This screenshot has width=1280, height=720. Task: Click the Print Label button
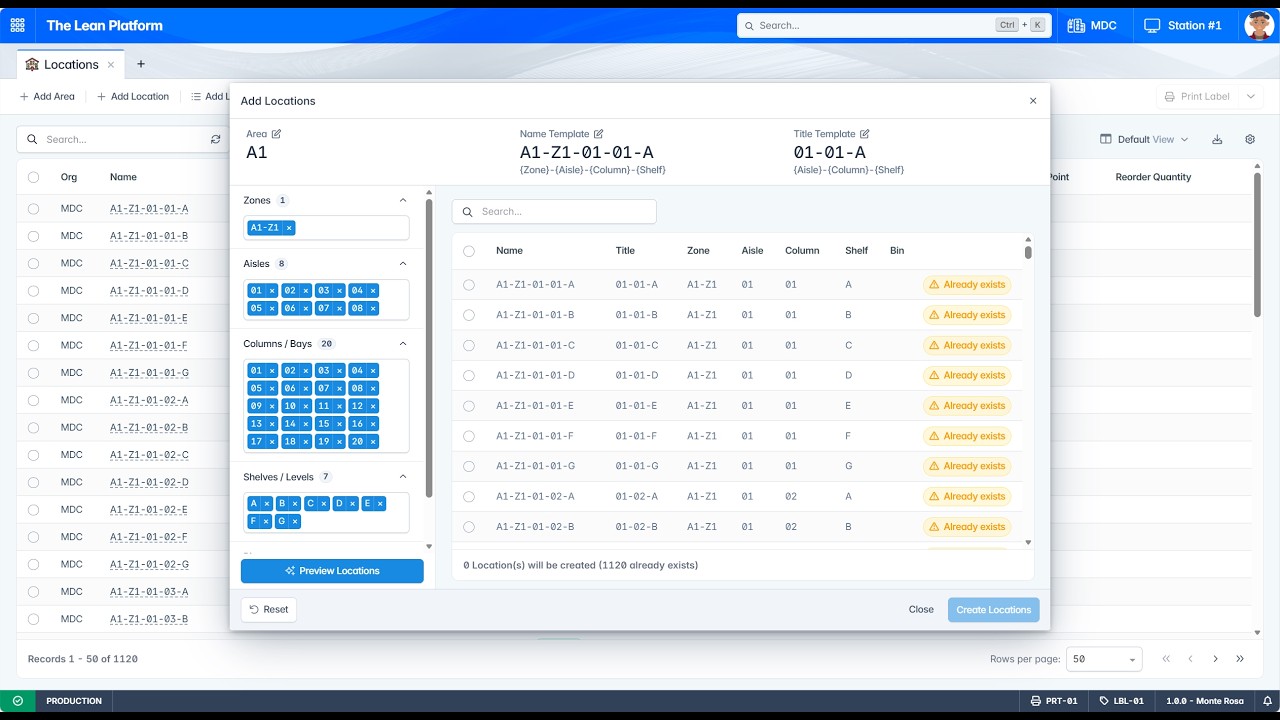pos(1196,97)
